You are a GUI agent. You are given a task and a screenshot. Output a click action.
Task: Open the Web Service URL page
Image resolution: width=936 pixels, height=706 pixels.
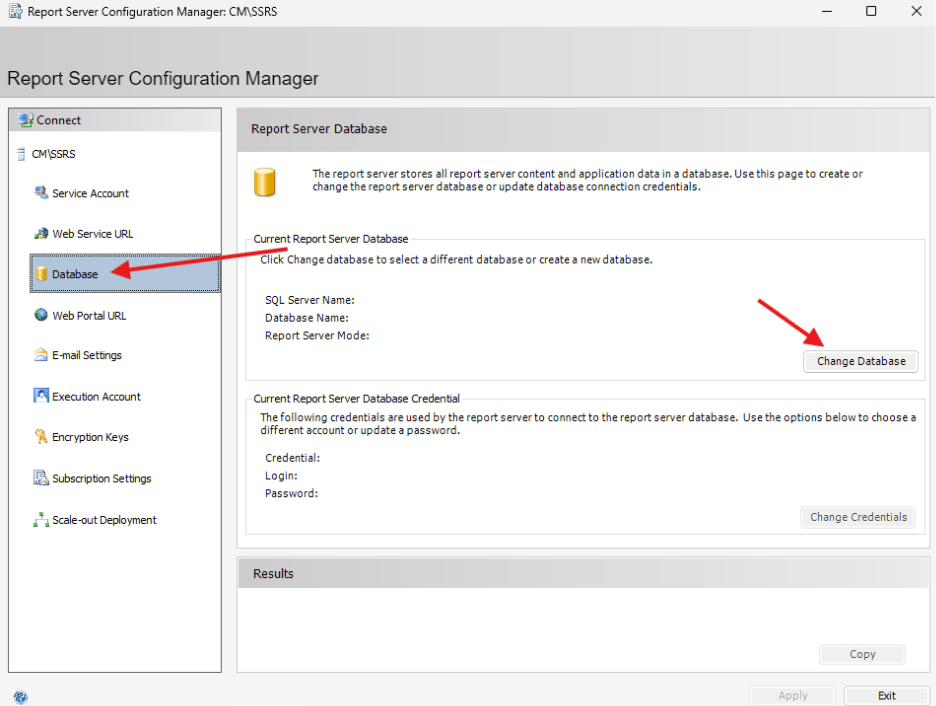click(92, 234)
